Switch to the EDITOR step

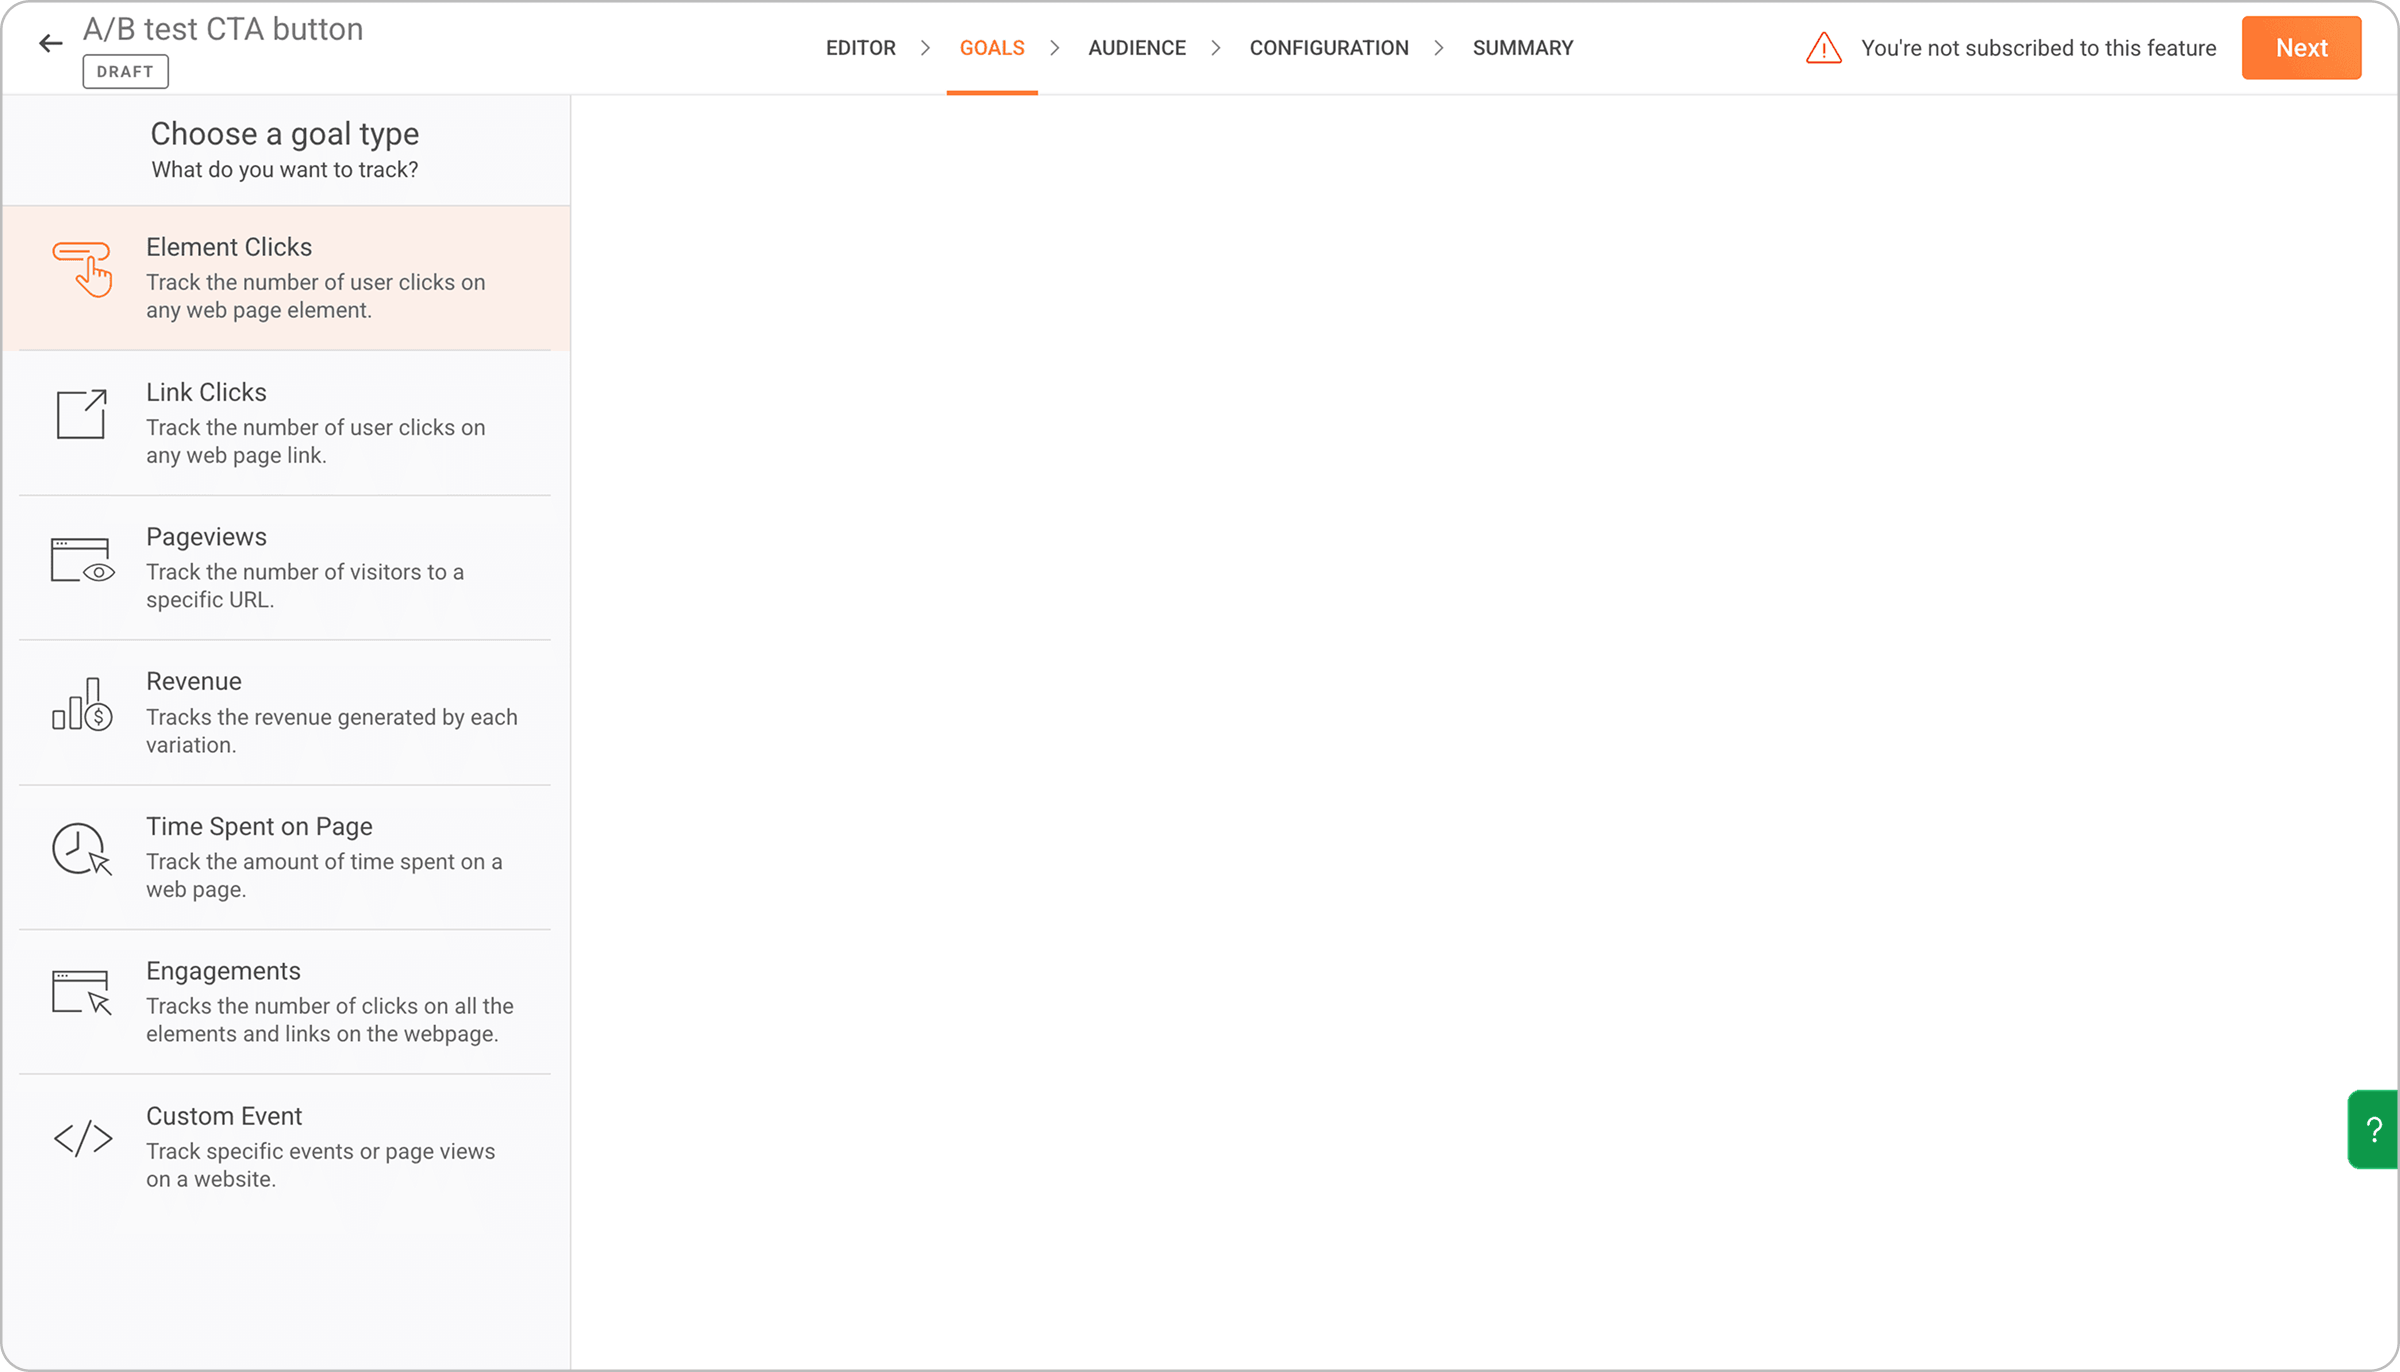(860, 48)
